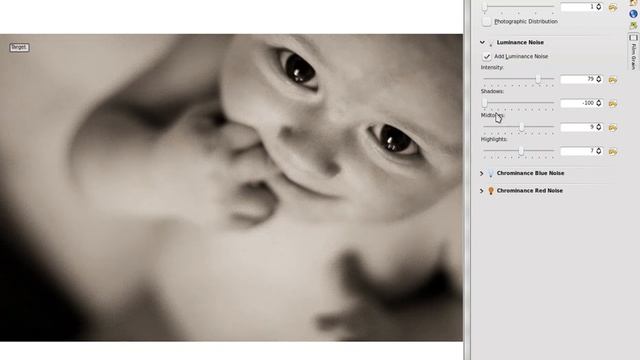Click the Shadows slider handle
Screen dimensions: 640x360
coord(484,103)
